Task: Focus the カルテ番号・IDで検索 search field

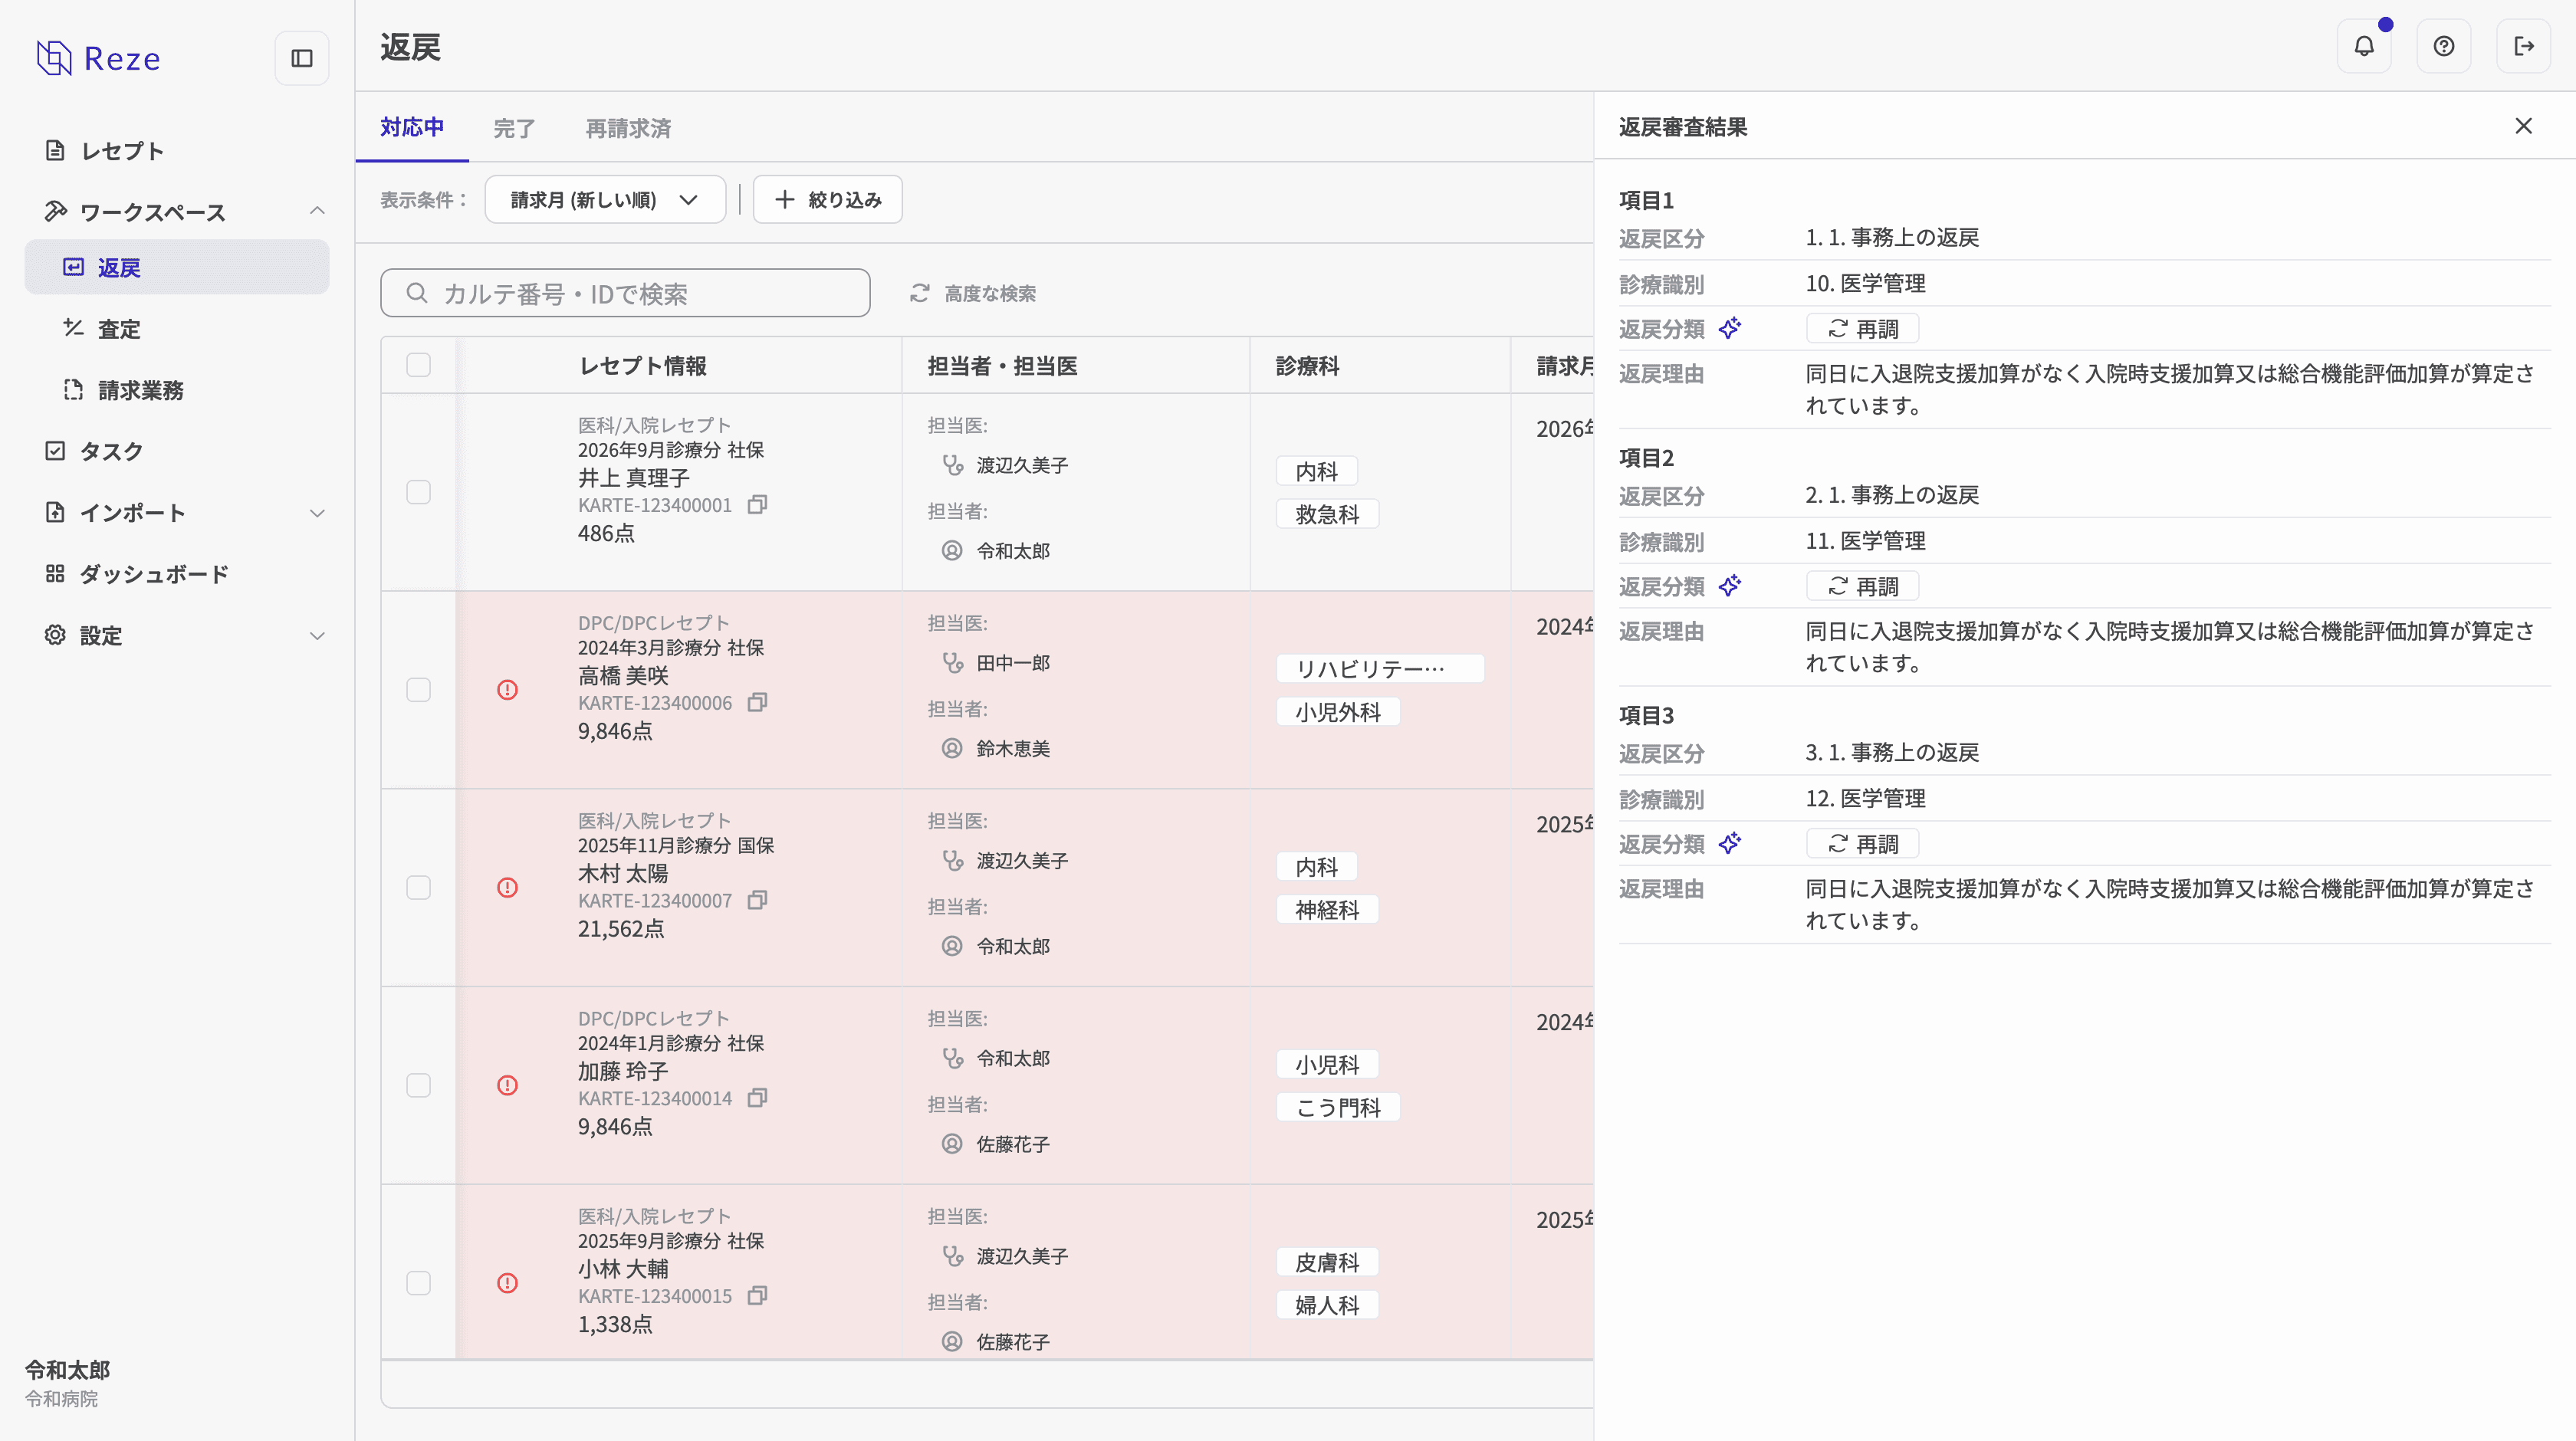Action: pos(625,293)
